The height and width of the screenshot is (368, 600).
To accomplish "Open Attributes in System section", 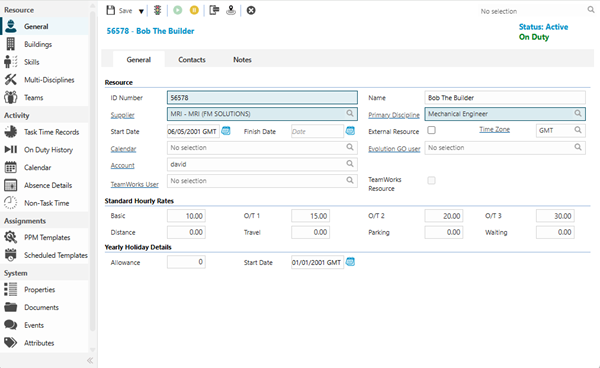I will coord(44,343).
